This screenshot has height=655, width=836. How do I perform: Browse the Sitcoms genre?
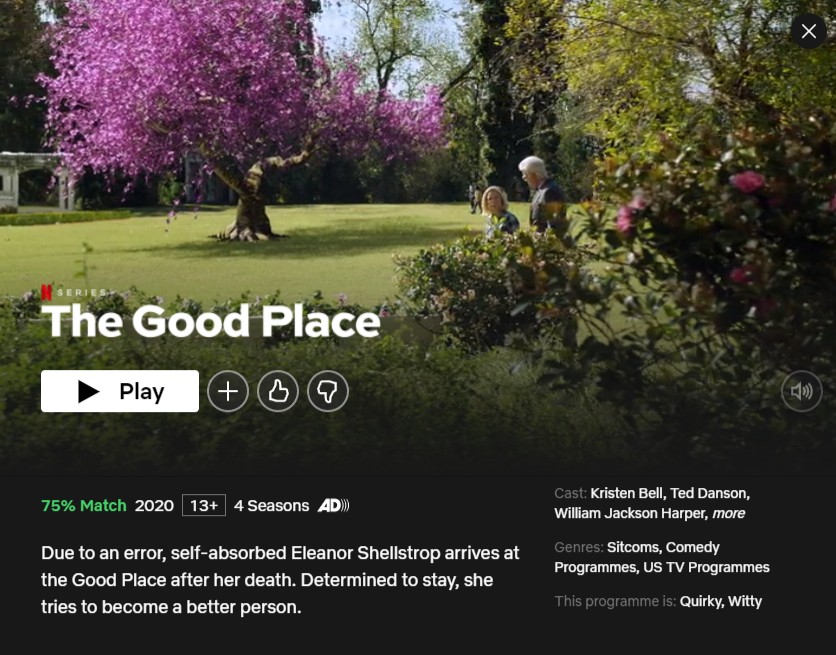[x=633, y=547]
